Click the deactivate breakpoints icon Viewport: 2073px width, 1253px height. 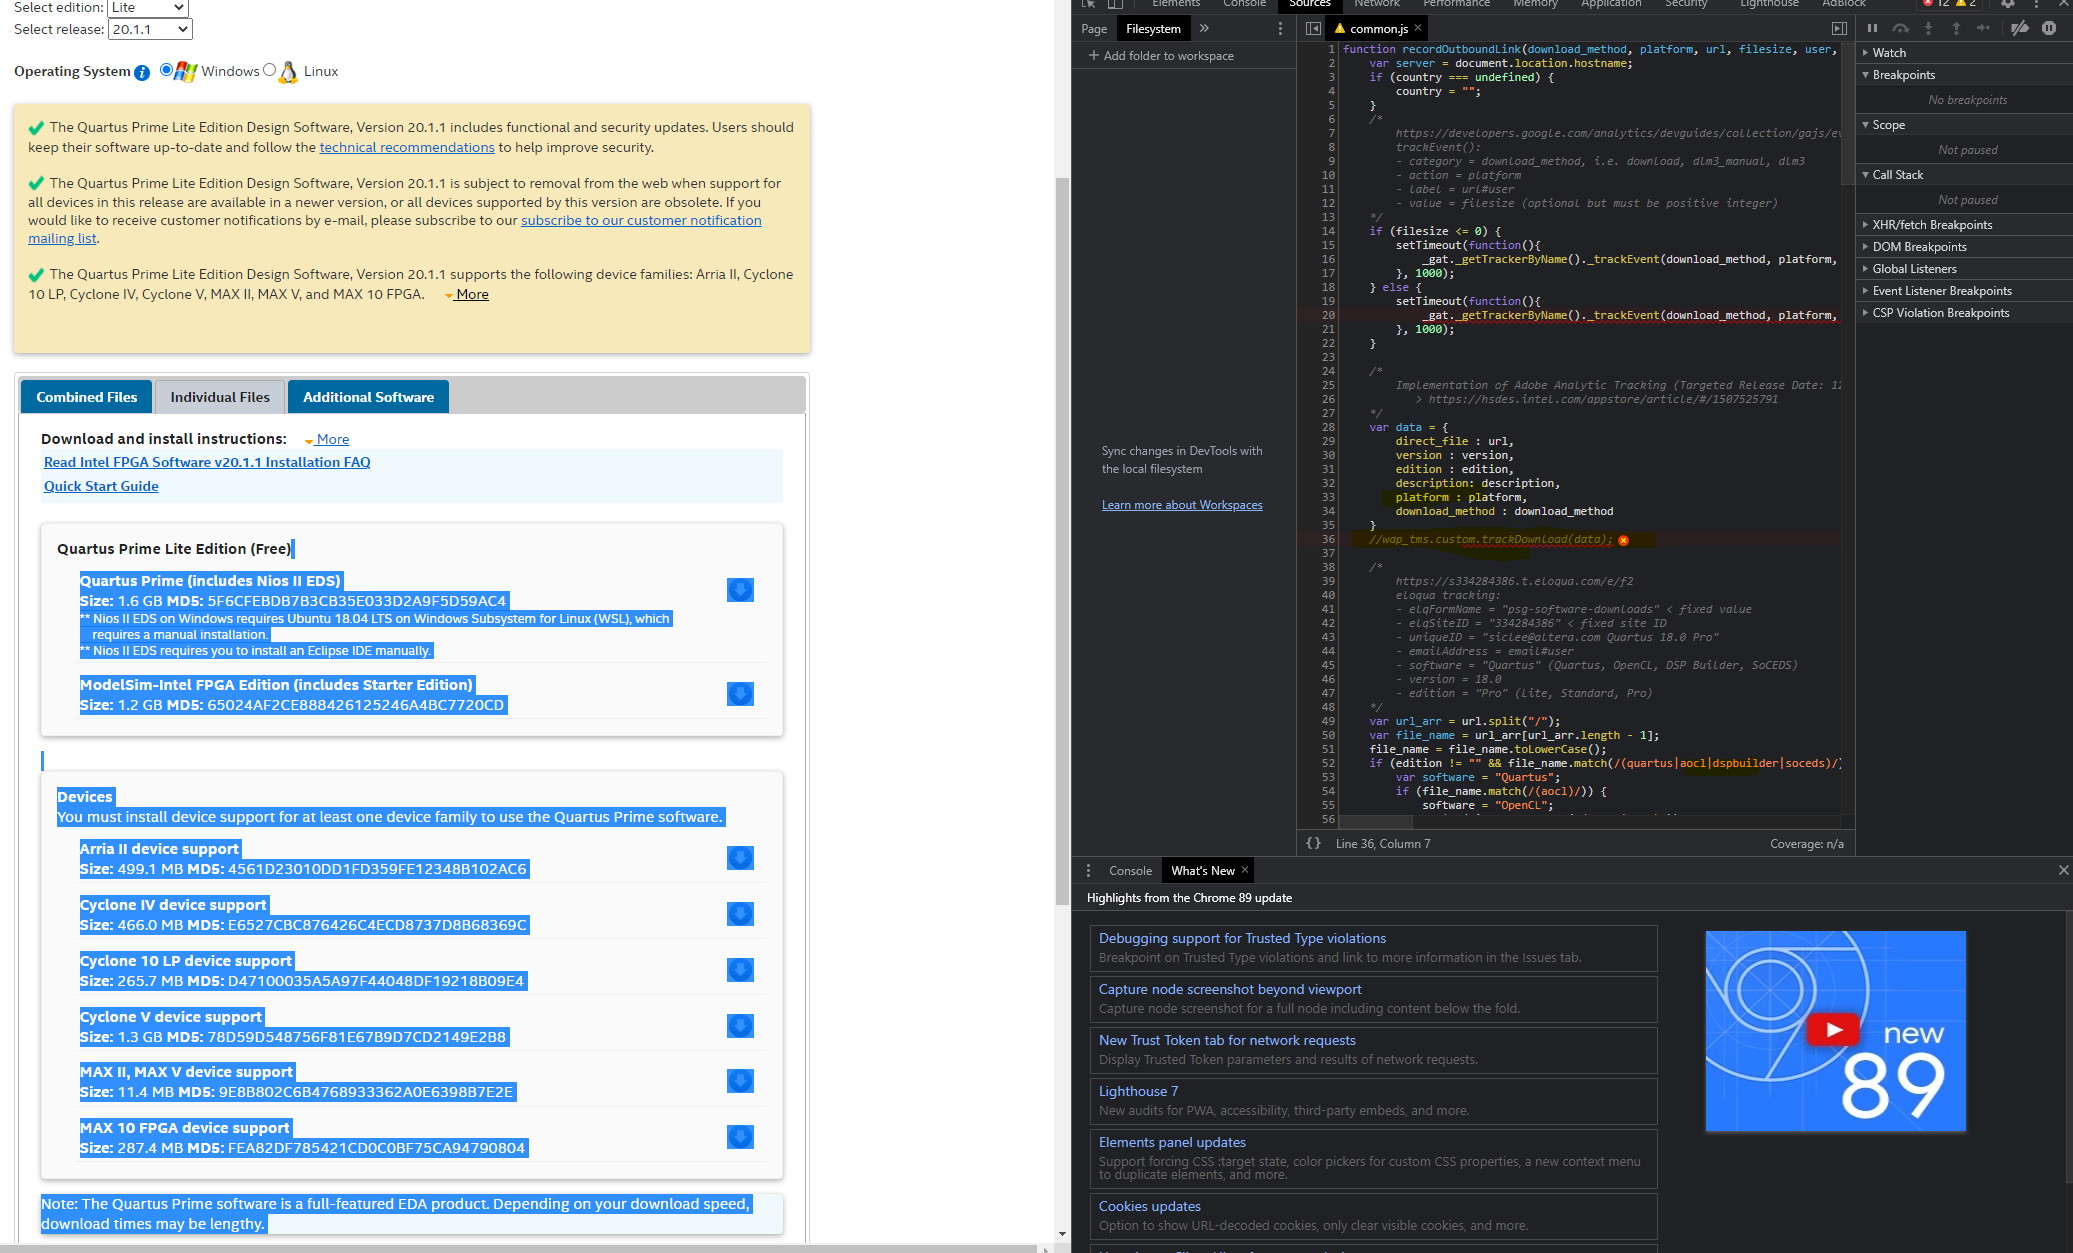point(2020,28)
